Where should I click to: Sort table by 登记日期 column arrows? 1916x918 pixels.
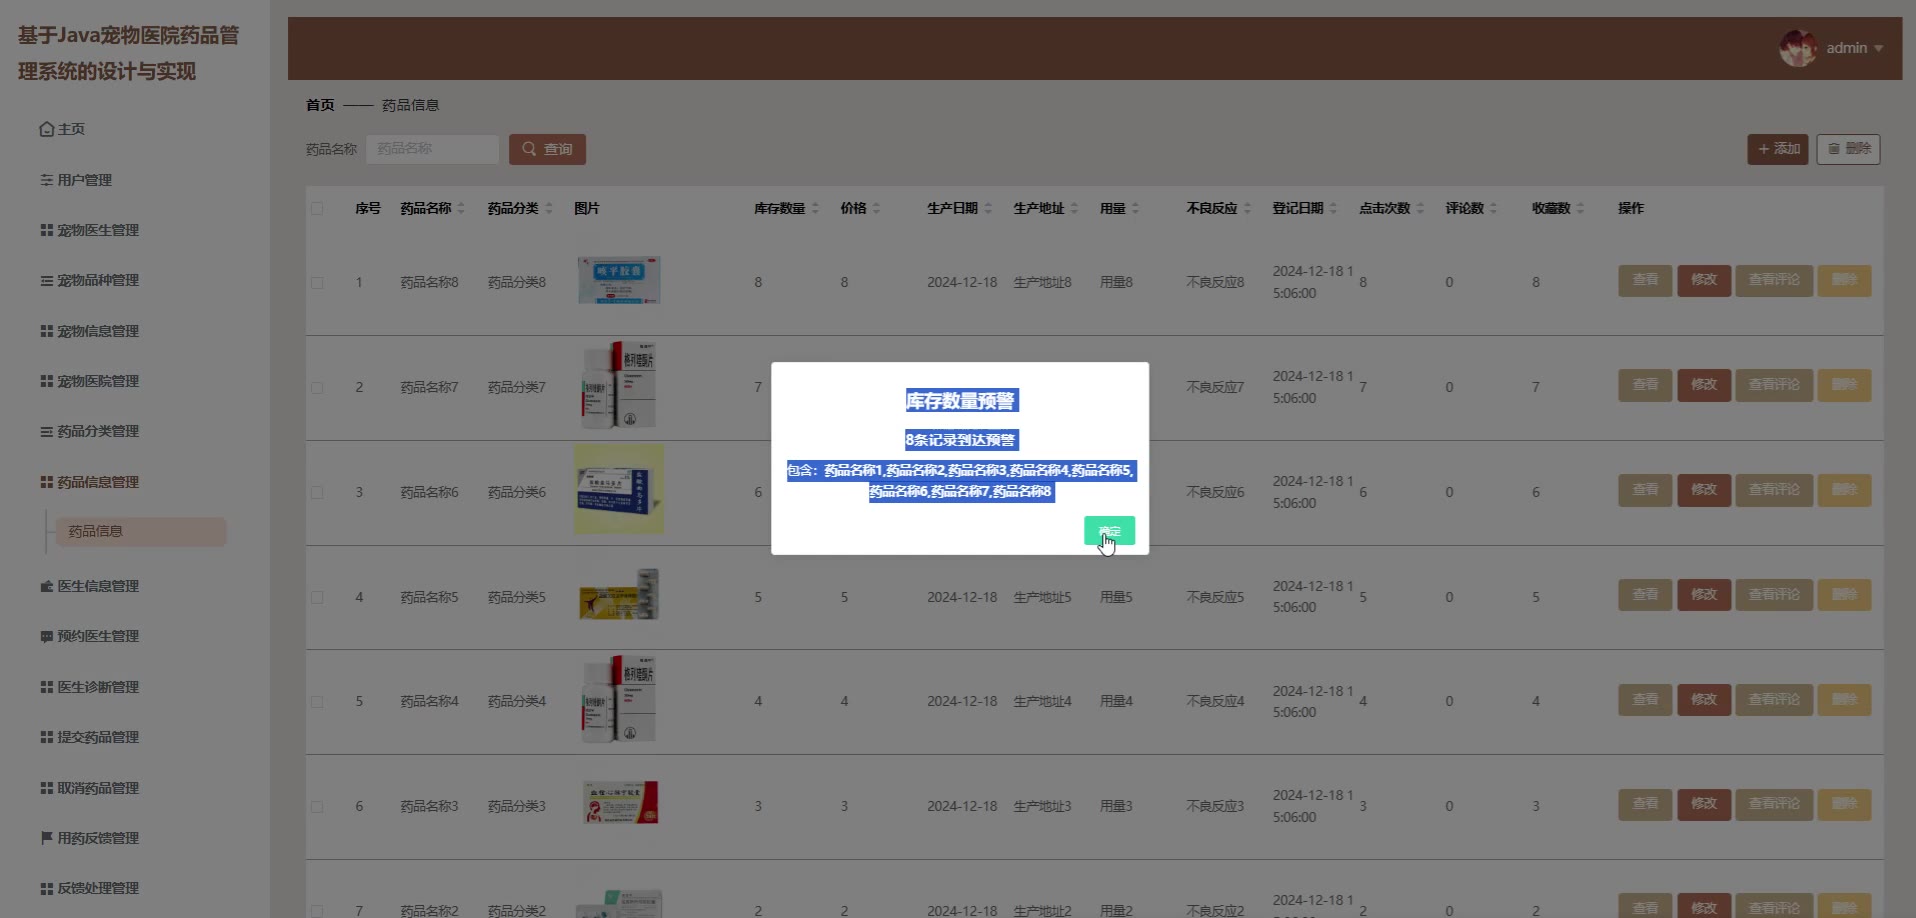(x=1333, y=208)
